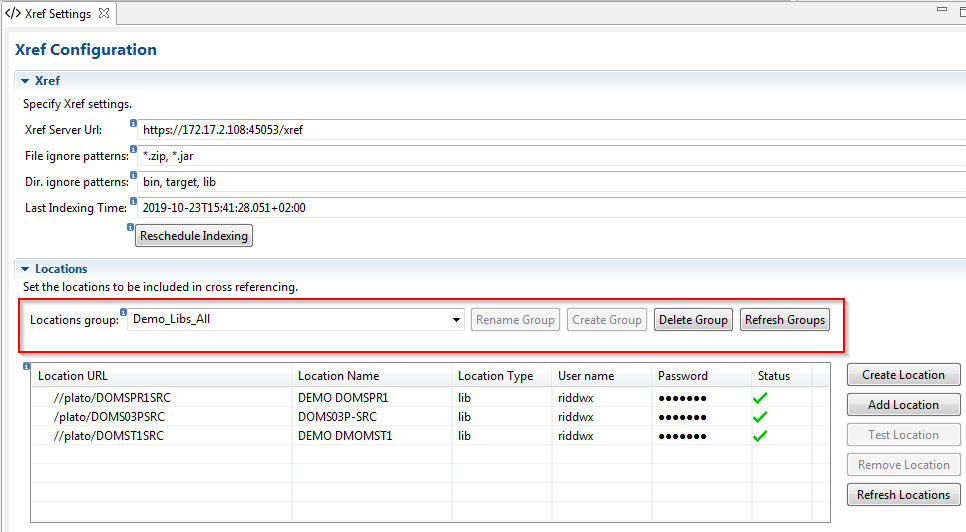966x532 pixels.
Task: Click info icon beside File ignore patterns
Action: pyautogui.click(x=133, y=149)
